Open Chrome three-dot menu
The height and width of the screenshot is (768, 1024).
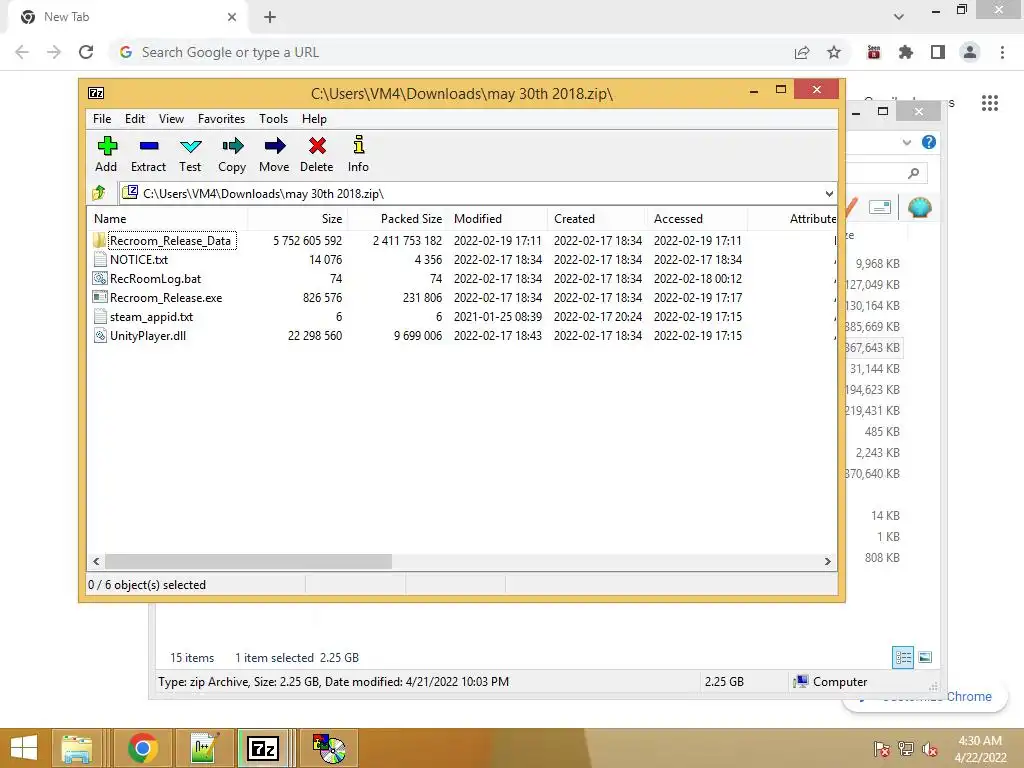(x=1002, y=52)
